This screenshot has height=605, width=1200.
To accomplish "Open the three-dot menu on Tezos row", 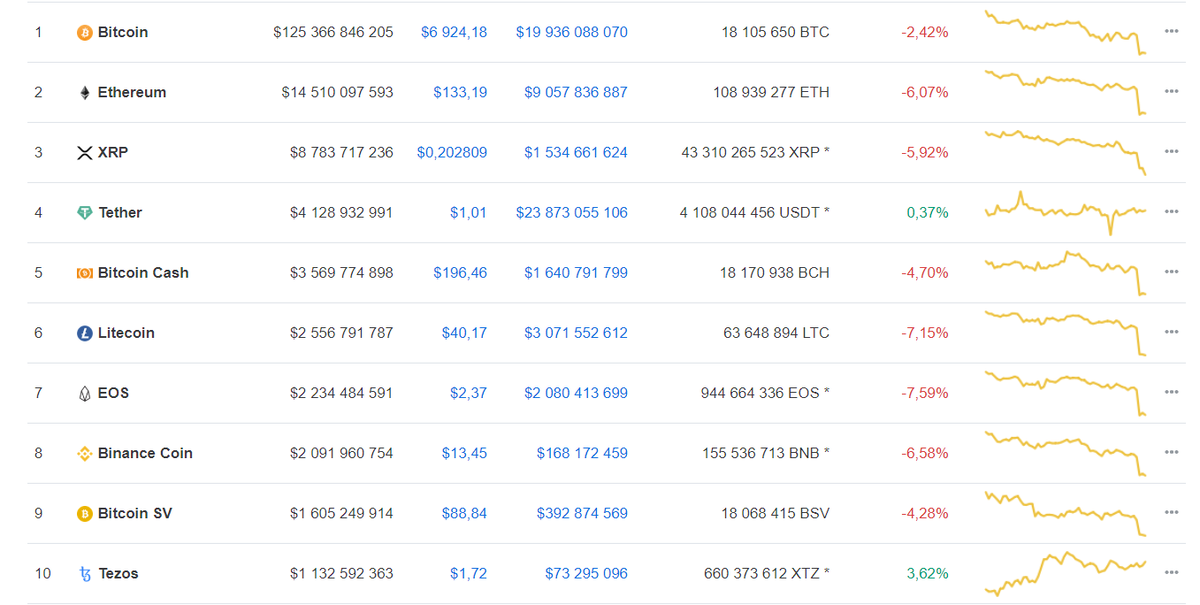I will 1170,573.
